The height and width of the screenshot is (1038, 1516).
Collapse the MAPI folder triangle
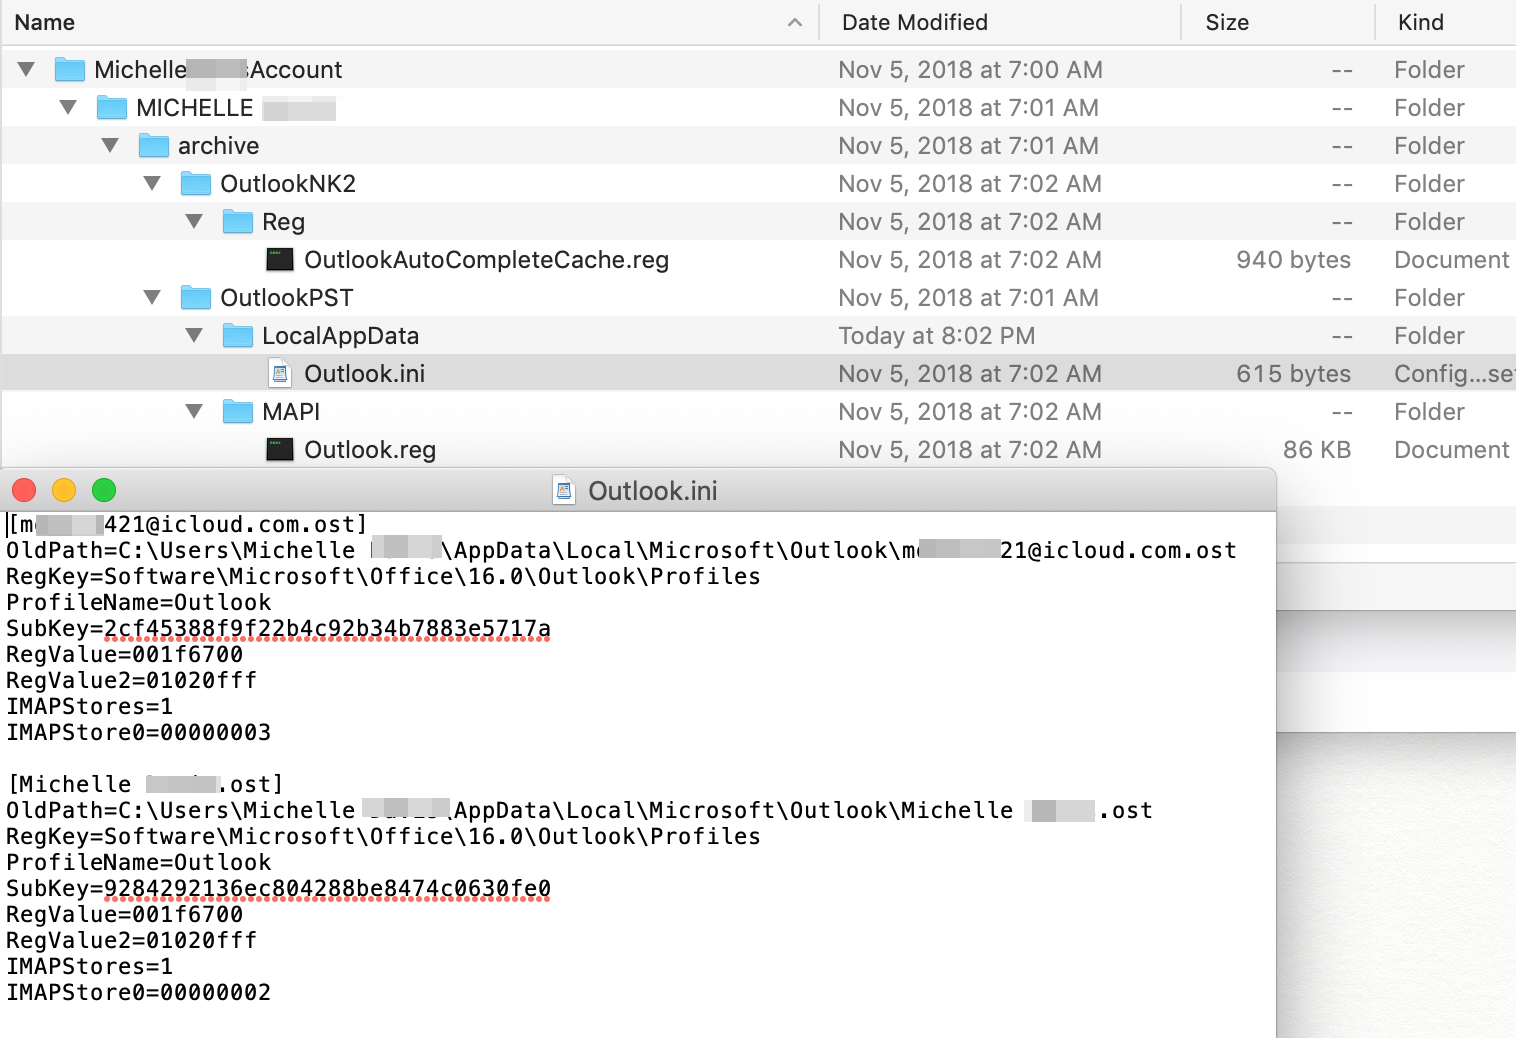(x=194, y=411)
